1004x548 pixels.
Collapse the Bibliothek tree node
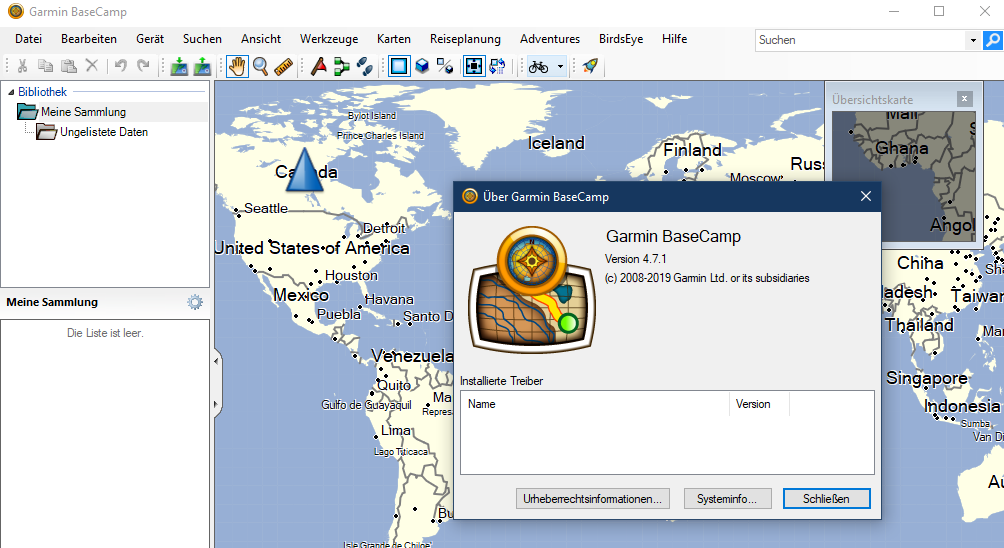point(11,92)
